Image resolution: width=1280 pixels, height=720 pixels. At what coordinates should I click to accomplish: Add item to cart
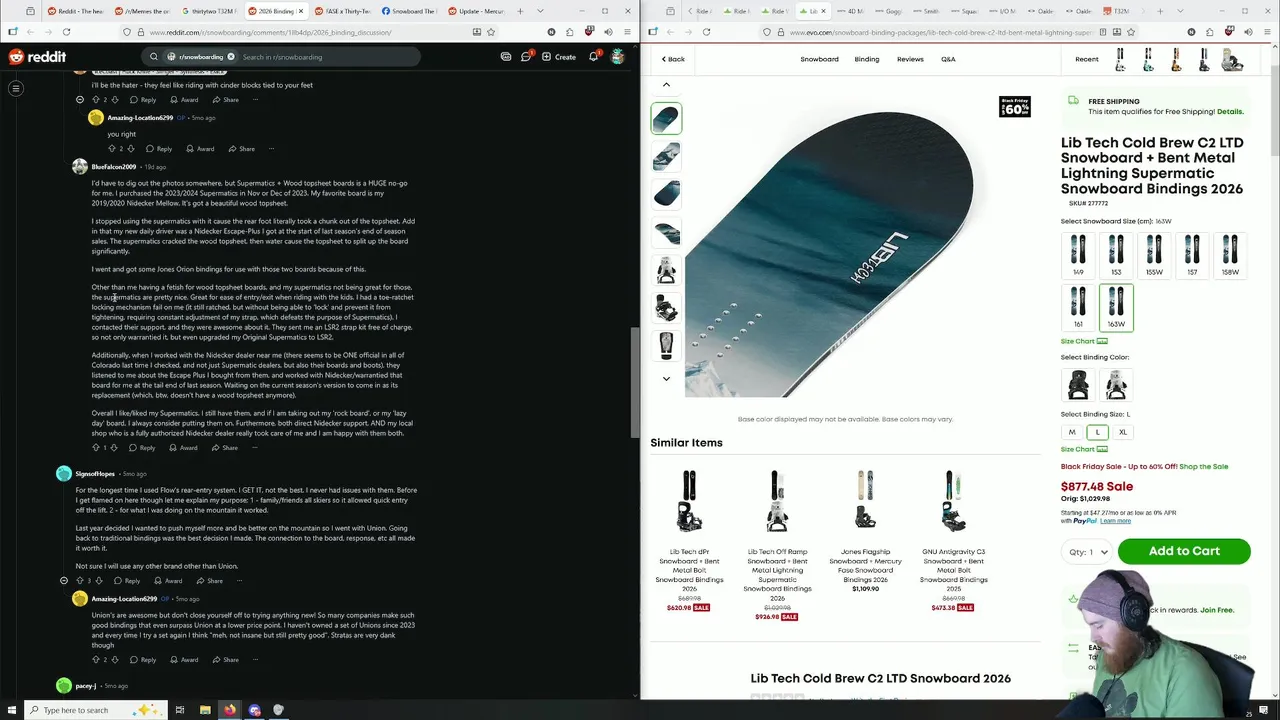coord(1184,551)
